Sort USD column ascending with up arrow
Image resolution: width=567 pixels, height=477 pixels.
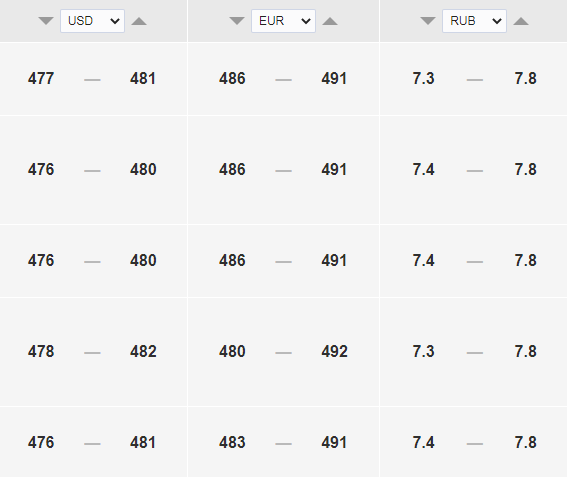tap(139, 21)
